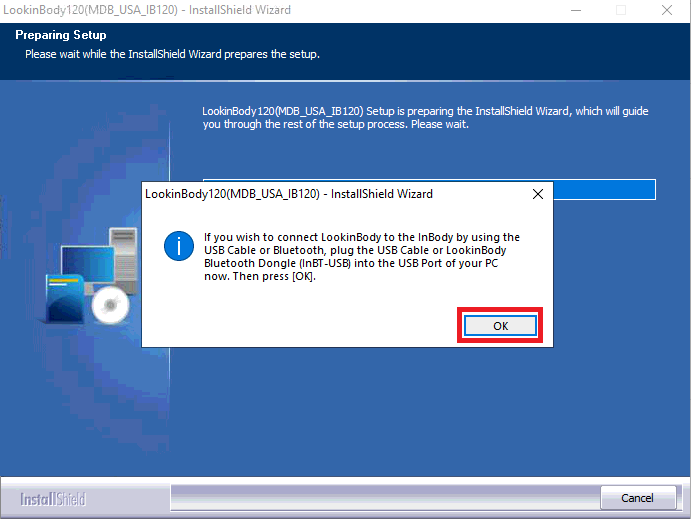
Task: Click the 'Please wait while the InstallShield Wizard prepares' text
Action: point(172,54)
